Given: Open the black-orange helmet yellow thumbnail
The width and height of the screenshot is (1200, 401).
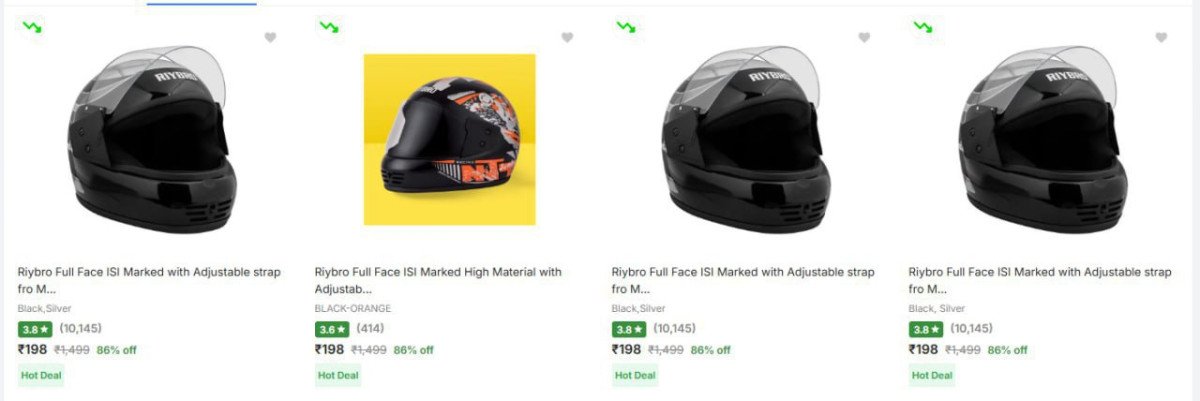Looking at the screenshot, I should 449,139.
